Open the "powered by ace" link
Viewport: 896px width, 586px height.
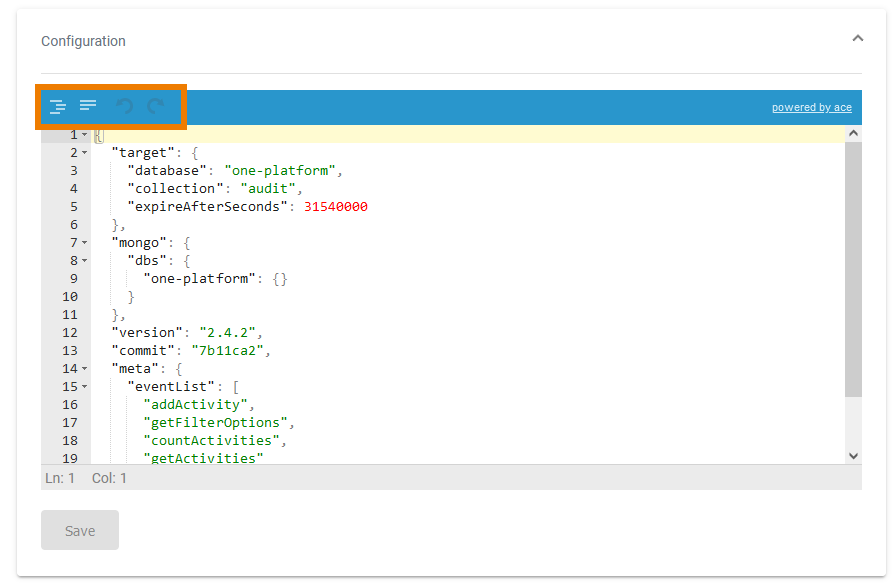(x=811, y=107)
